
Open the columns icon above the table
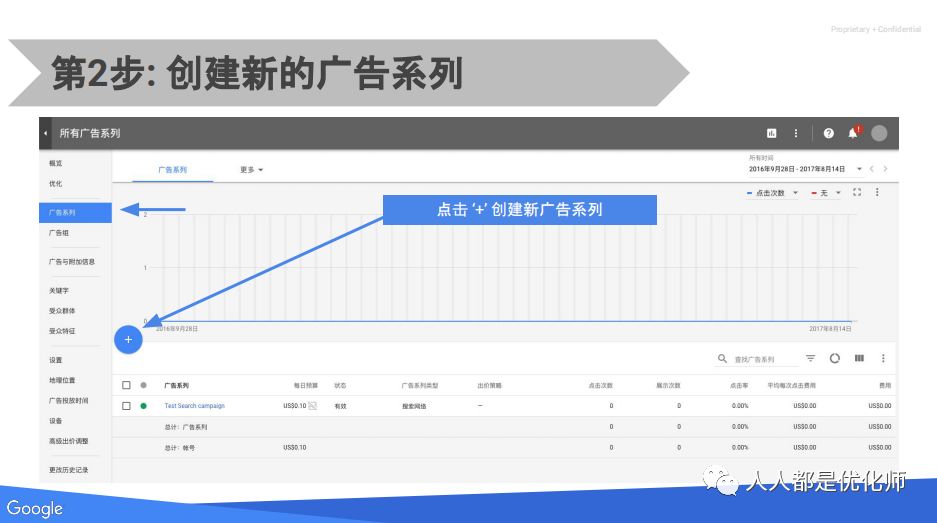pyautogui.click(x=859, y=358)
